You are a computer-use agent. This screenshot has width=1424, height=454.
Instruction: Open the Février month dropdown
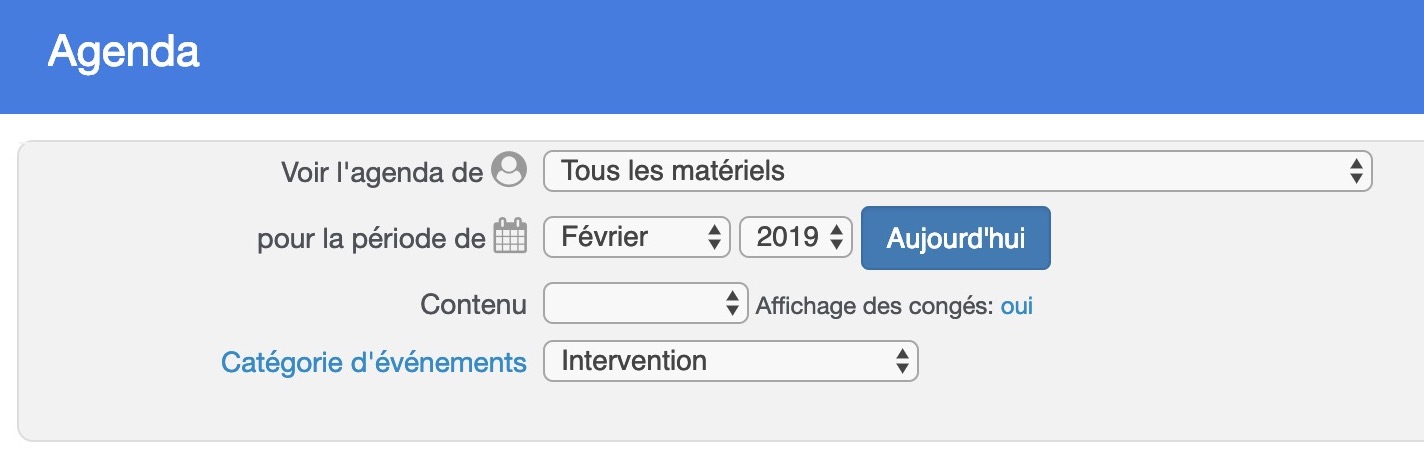637,238
